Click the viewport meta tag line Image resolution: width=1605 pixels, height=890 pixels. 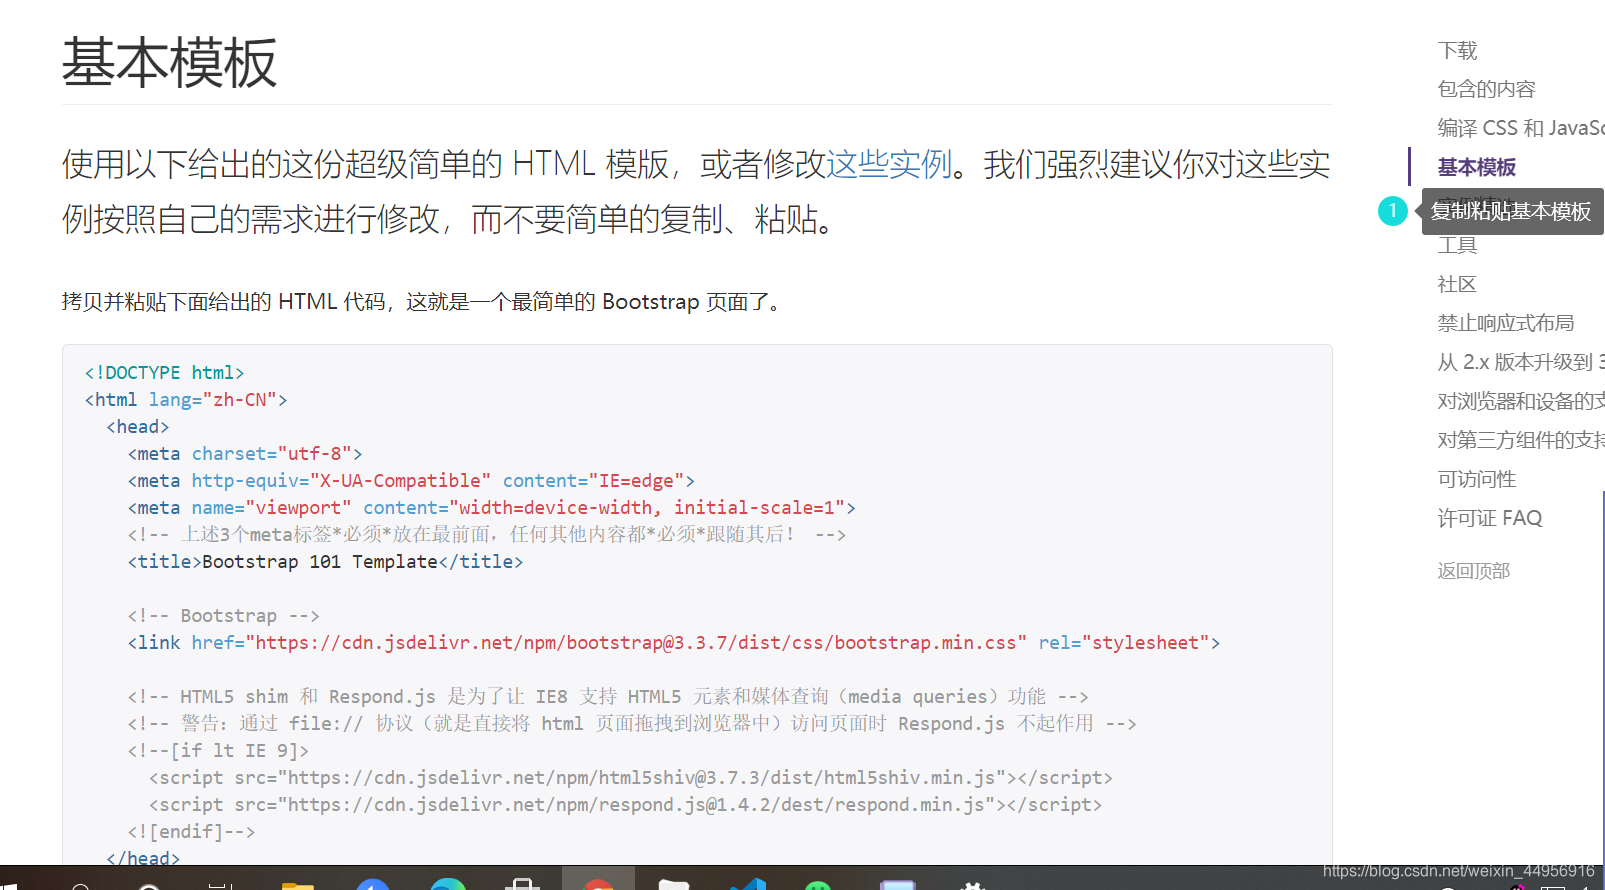click(491, 507)
